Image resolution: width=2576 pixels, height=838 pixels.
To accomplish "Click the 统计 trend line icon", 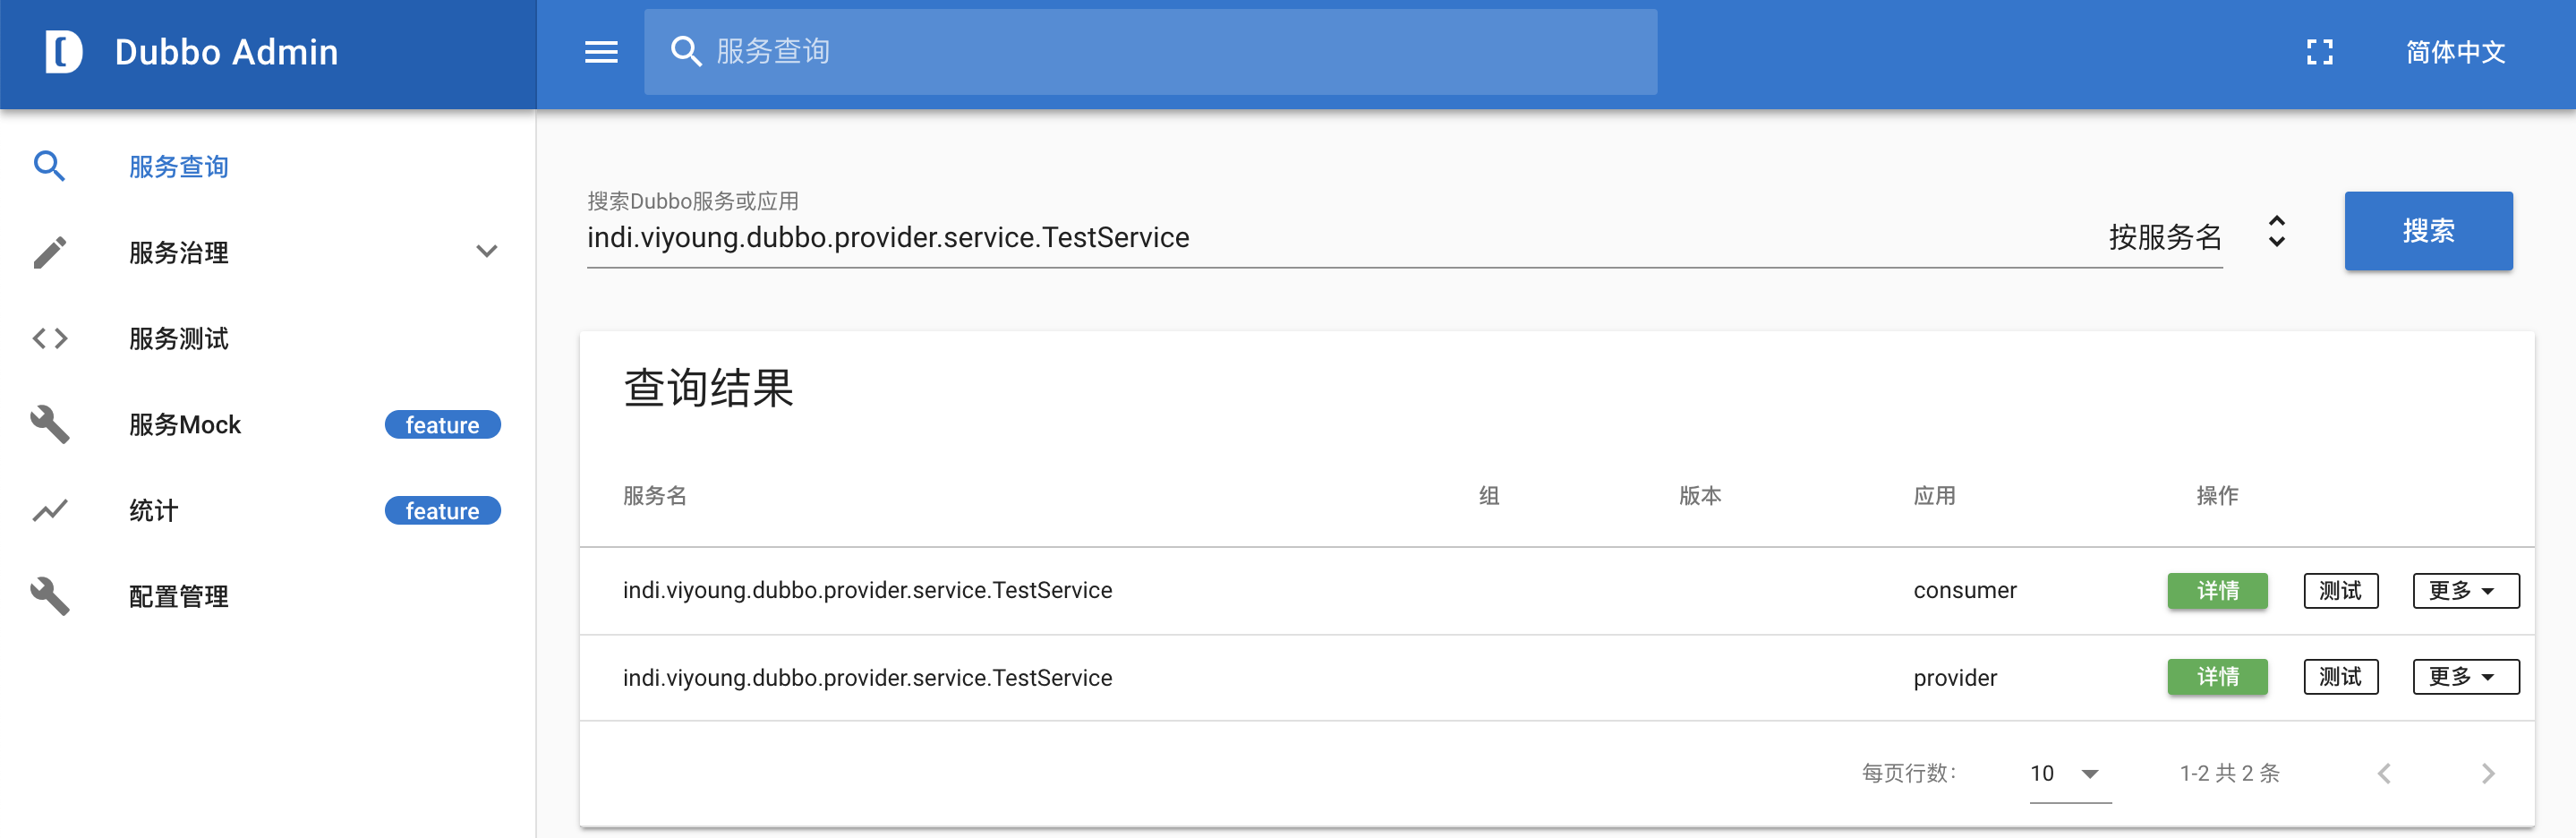I will [x=50, y=510].
